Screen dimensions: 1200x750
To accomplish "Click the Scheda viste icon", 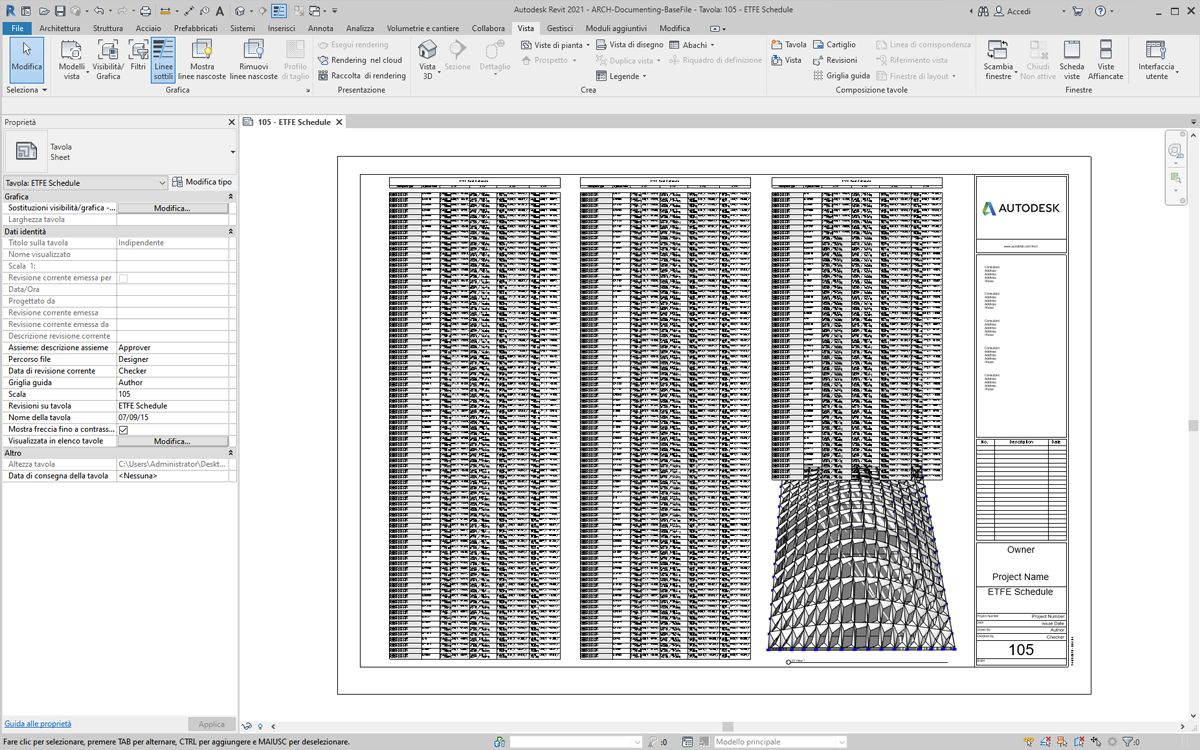I will pos(1071,59).
